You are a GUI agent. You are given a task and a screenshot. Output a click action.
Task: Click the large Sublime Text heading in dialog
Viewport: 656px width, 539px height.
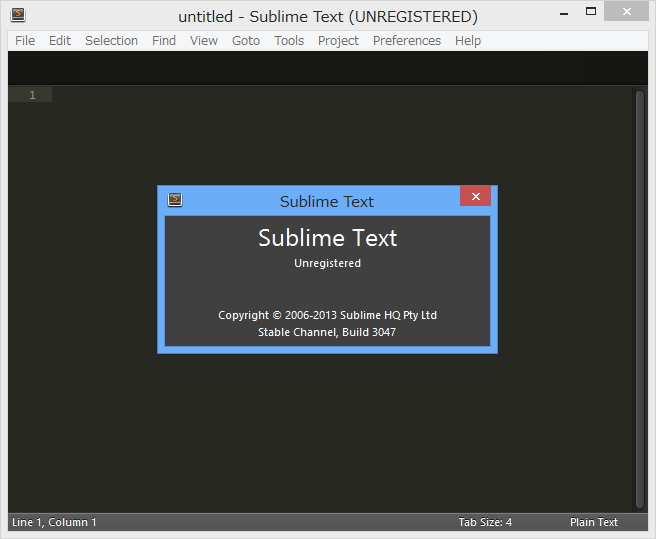328,238
